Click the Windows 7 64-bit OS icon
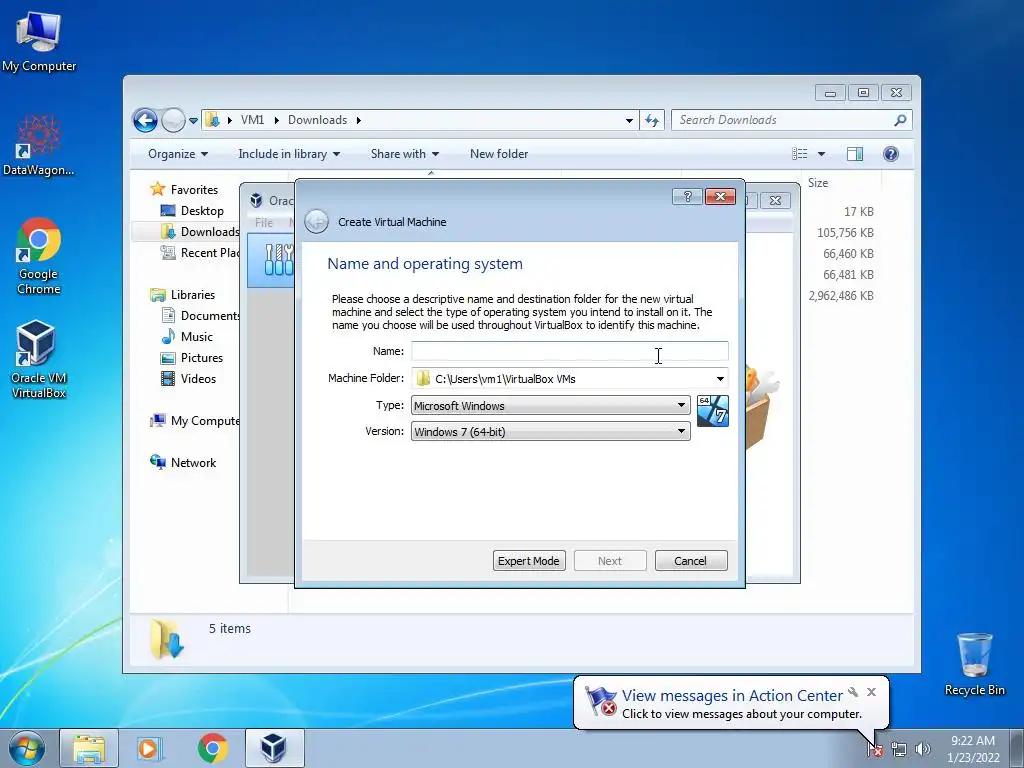1024x768 pixels. [x=712, y=411]
